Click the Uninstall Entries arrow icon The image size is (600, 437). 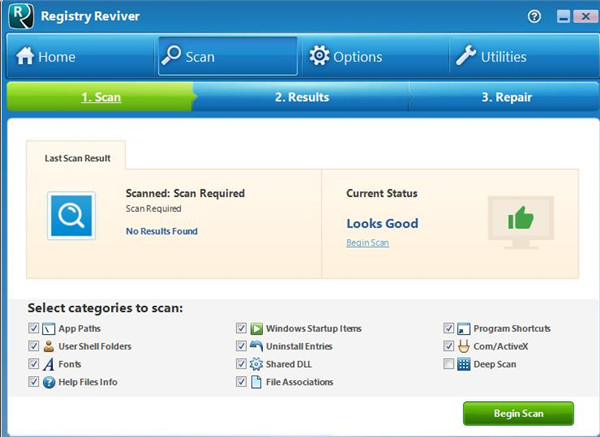[256, 346]
